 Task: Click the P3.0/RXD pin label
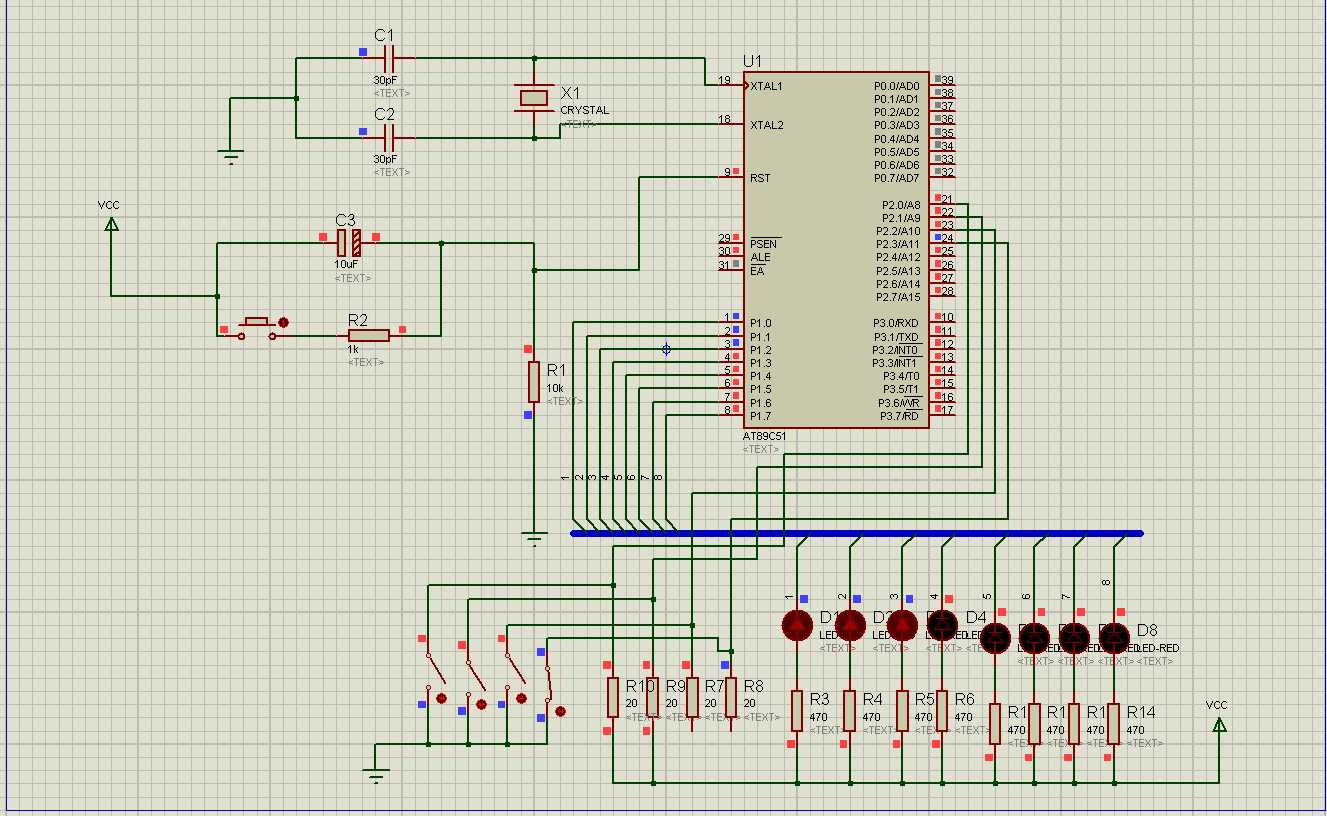[x=896, y=323]
